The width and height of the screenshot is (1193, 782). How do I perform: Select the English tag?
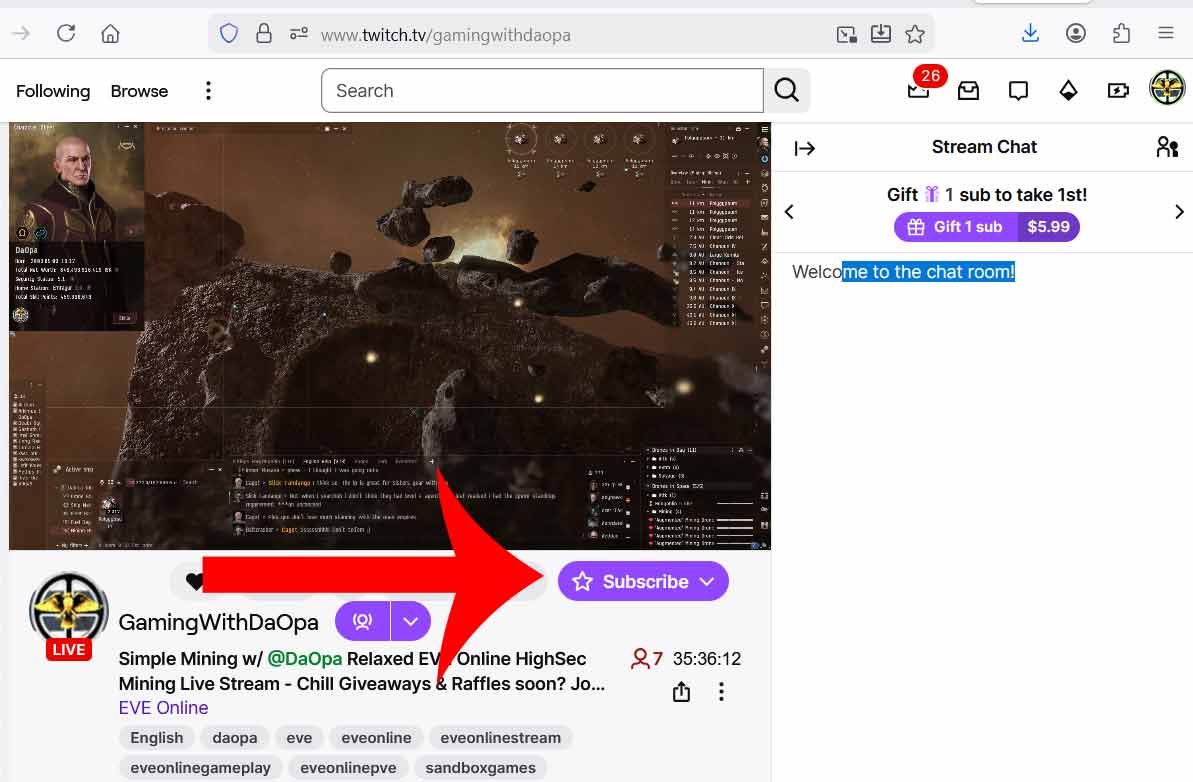(157, 738)
